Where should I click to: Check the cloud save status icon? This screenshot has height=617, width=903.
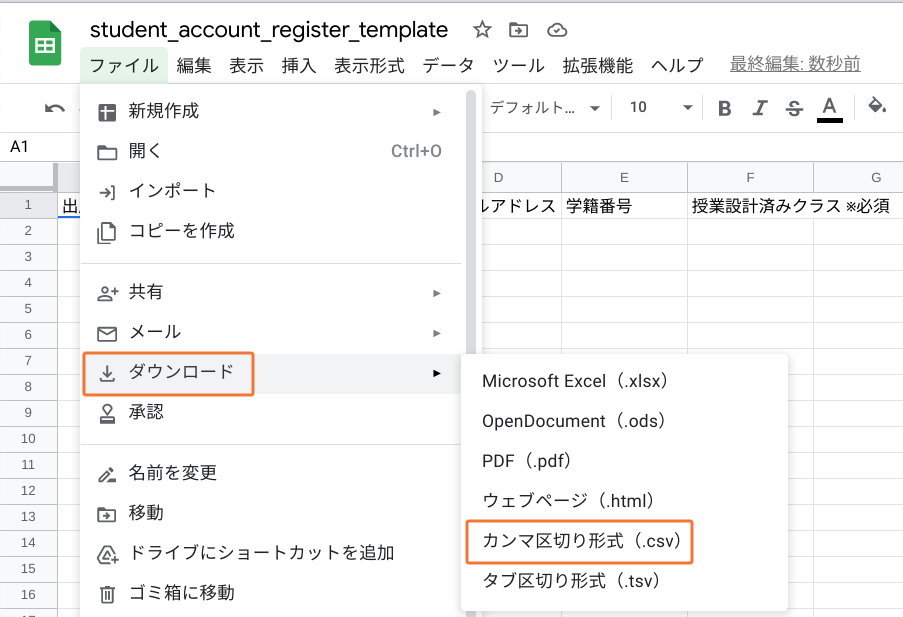pyautogui.click(x=557, y=30)
